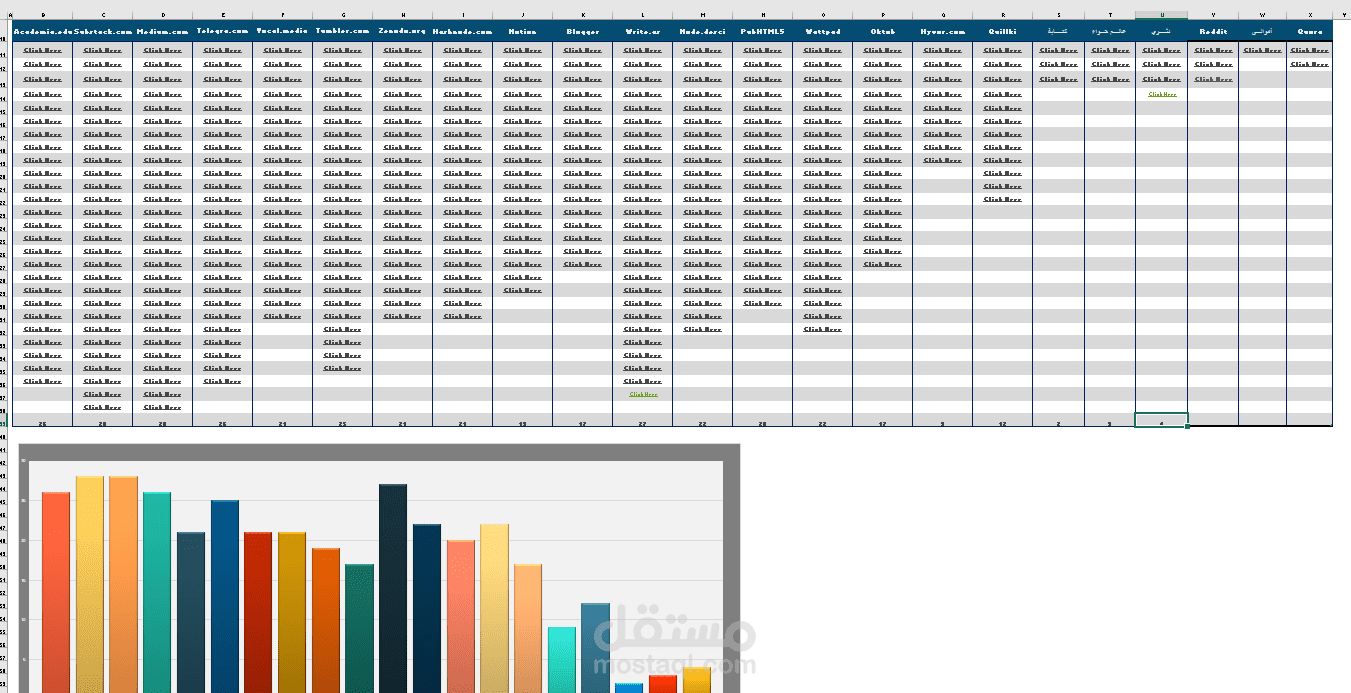
Task: Open first Click Here link under Academia.edu
Action: point(43,50)
